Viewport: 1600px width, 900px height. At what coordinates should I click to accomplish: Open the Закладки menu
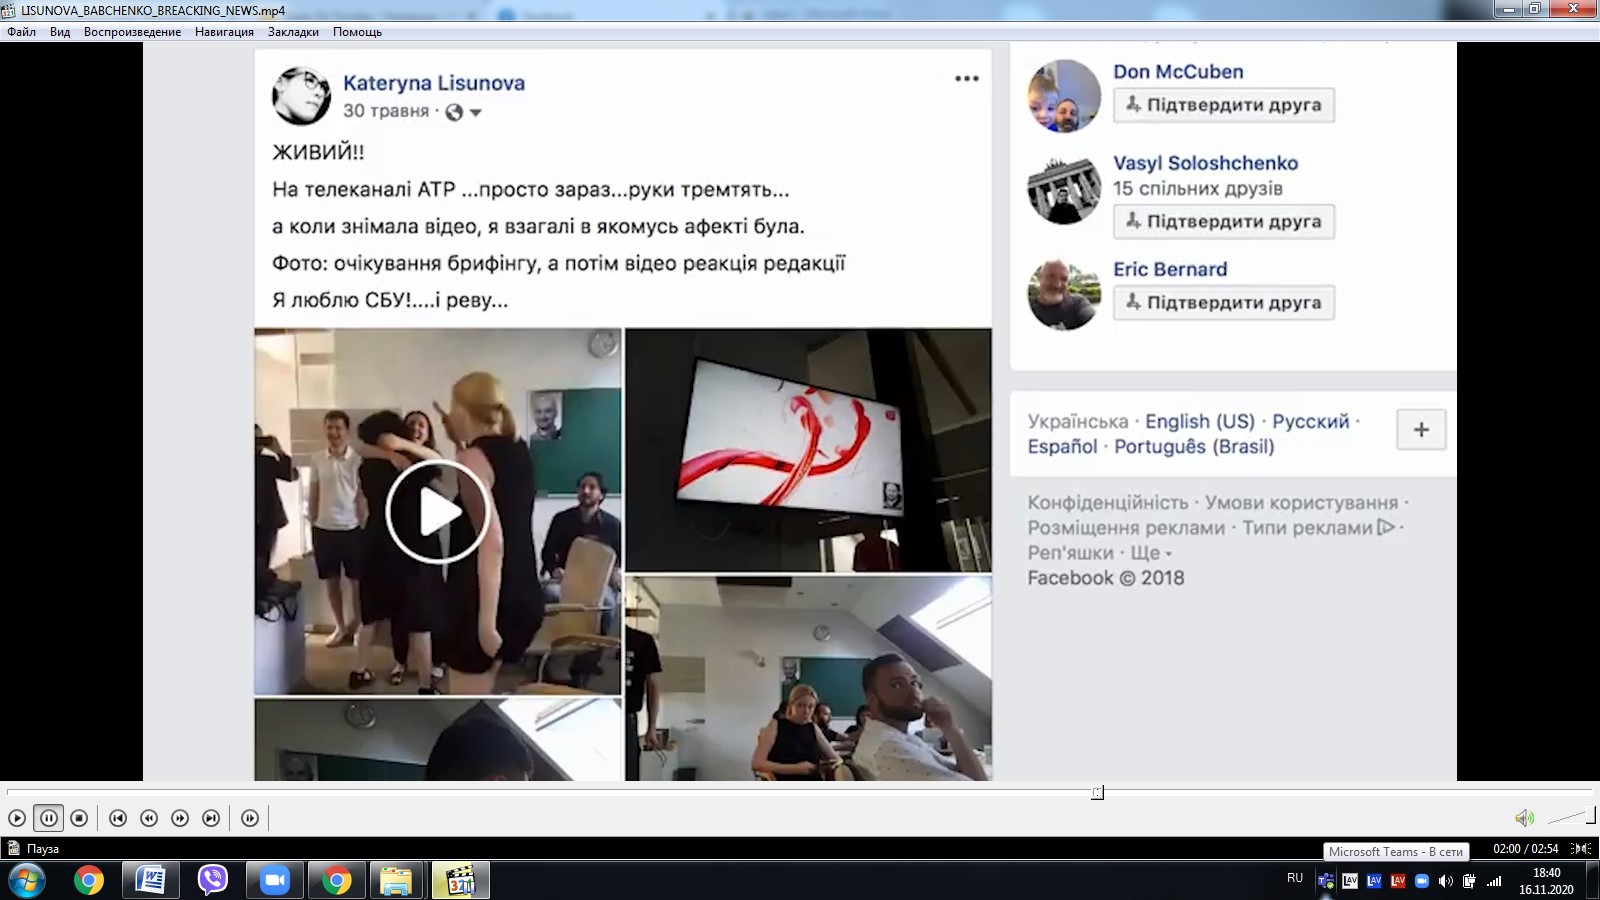pos(293,32)
